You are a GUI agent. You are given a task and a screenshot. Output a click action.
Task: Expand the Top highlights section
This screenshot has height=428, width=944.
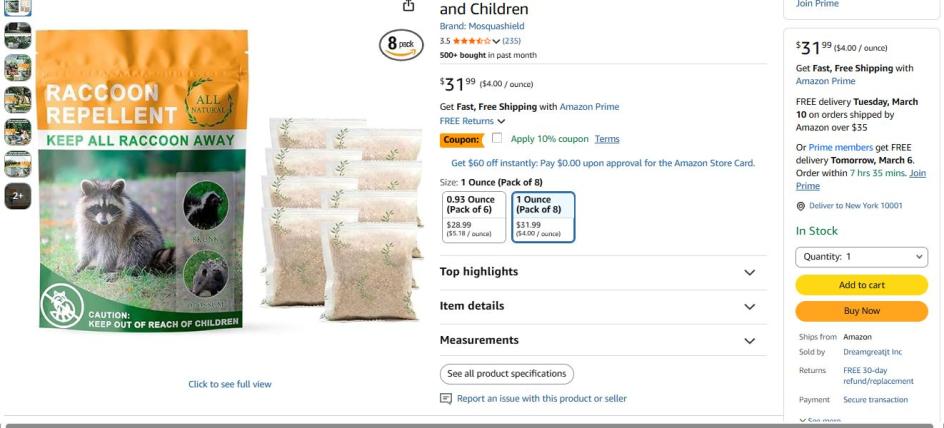[598, 272]
